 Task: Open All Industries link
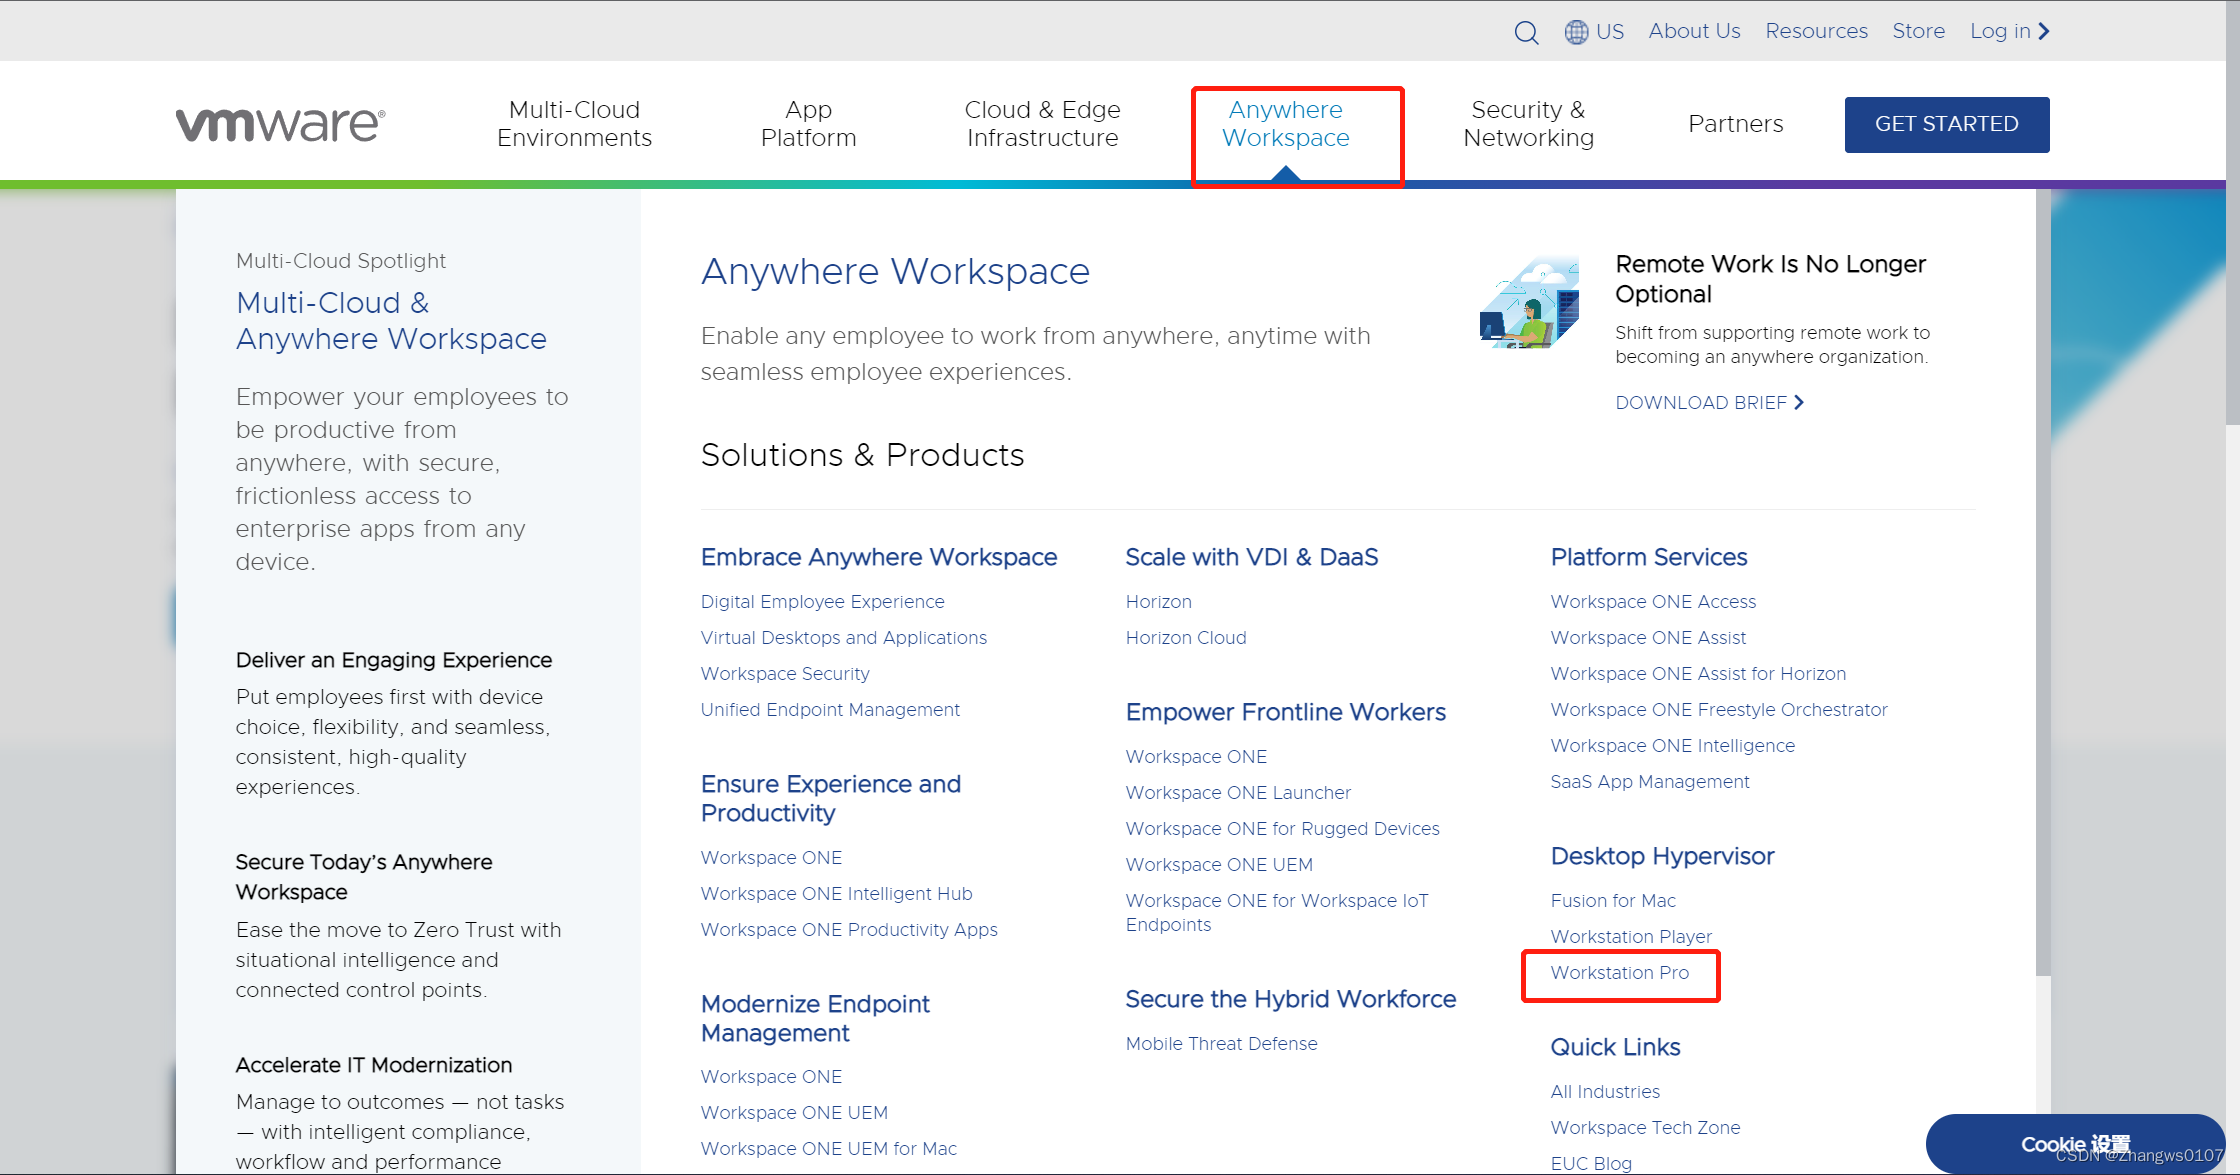tap(1605, 1091)
